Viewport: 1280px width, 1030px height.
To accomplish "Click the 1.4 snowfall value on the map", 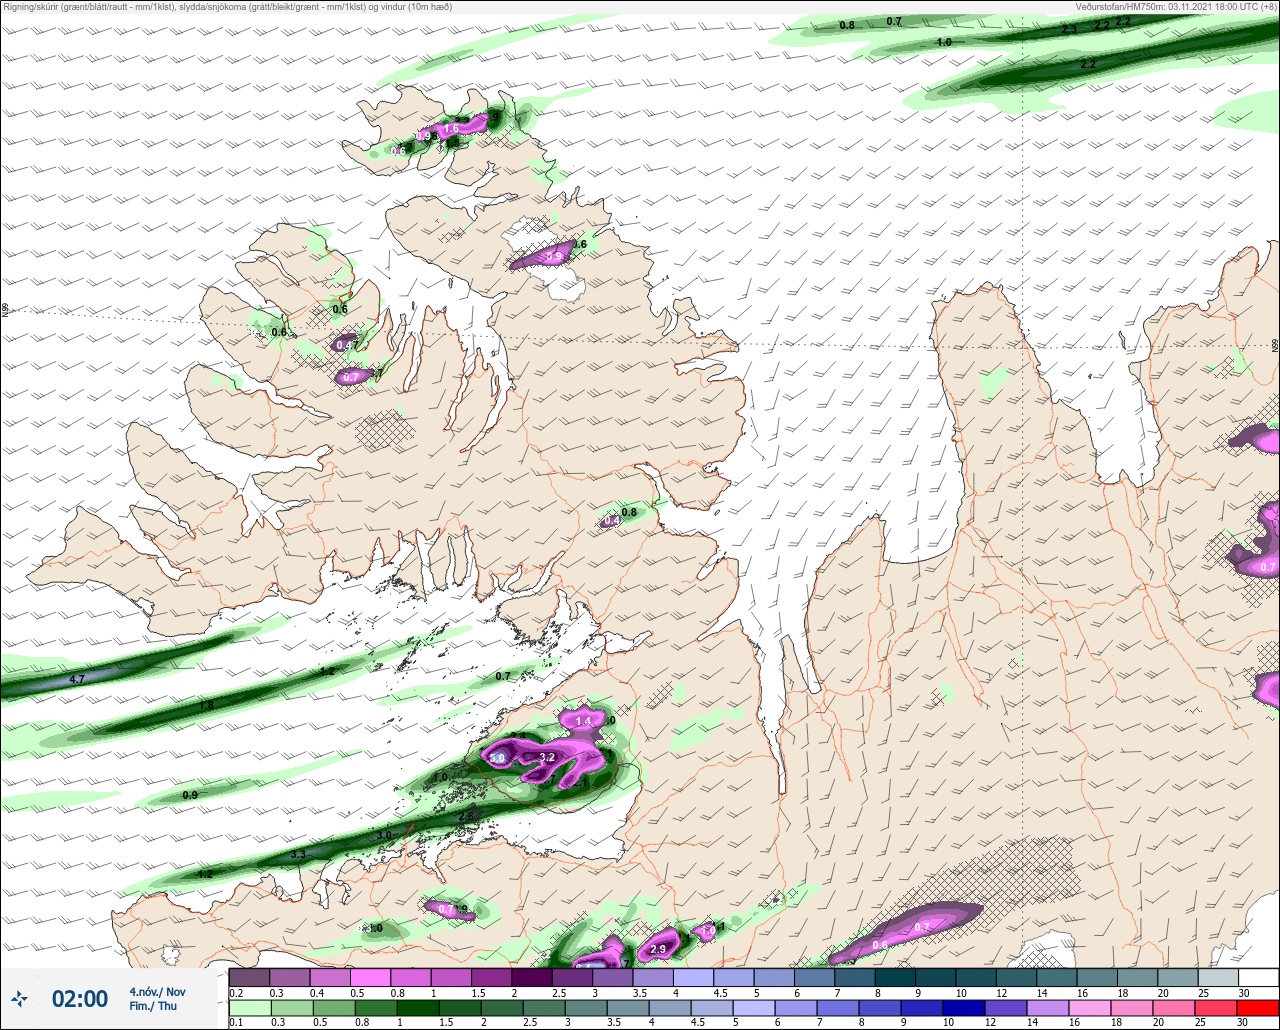I will [x=584, y=721].
